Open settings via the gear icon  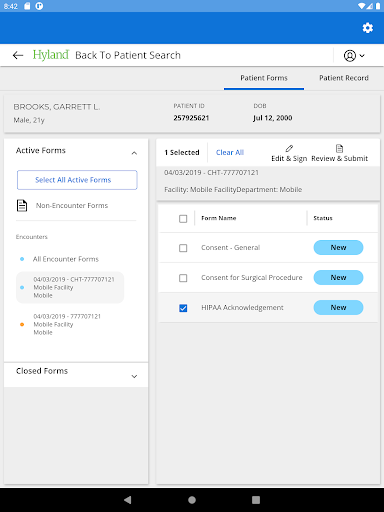pyautogui.click(x=368, y=28)
